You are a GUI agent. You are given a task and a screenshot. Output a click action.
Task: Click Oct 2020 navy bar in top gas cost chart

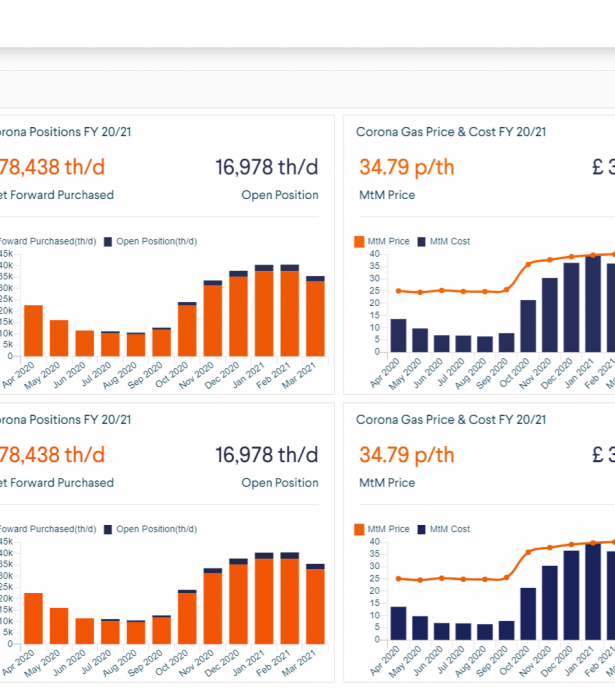point(528,325)
